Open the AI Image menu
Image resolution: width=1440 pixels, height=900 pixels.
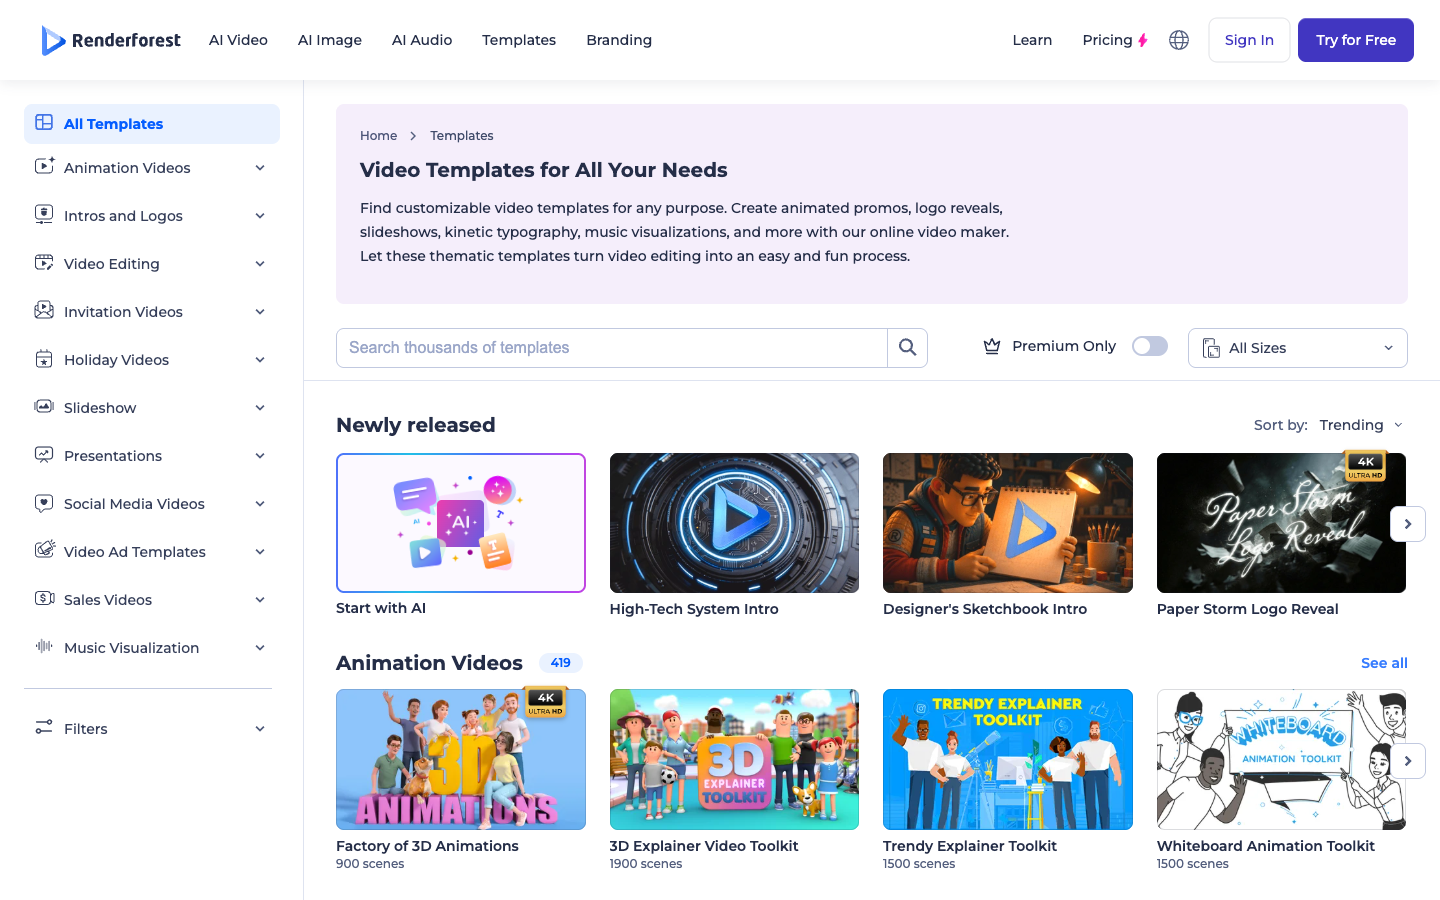tap(330, 40)
